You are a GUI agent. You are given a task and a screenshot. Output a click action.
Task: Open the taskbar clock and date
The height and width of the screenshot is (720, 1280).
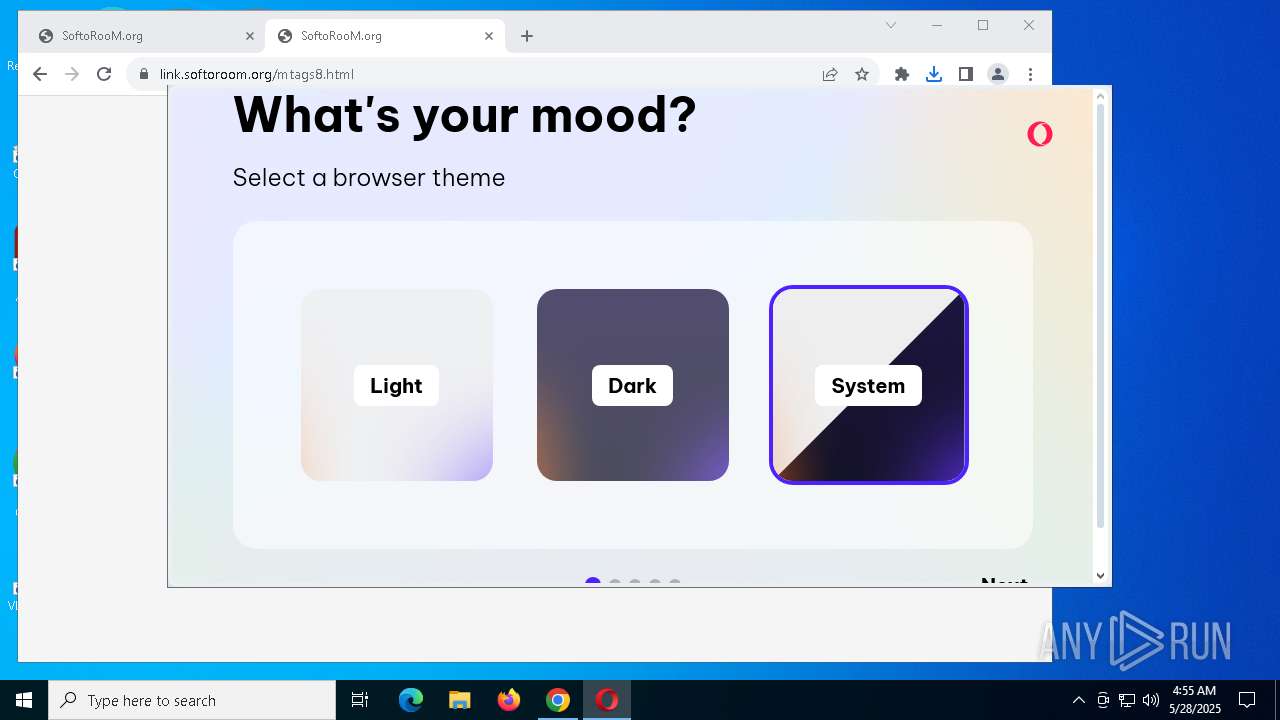click(1195, 700)
